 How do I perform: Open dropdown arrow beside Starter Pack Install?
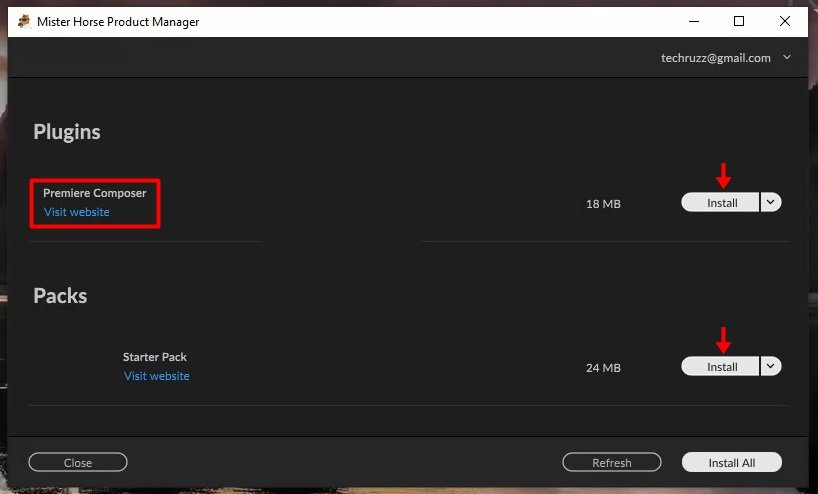771,367
